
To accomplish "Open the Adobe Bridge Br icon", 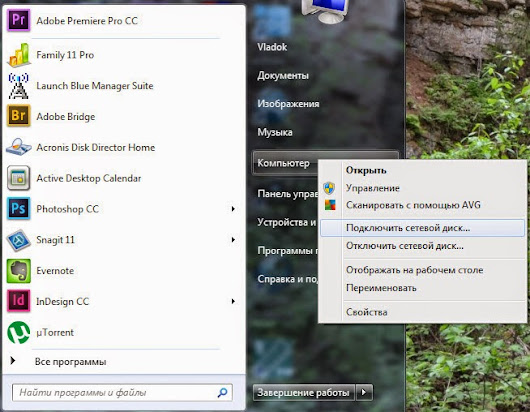I will click(x=19, y=116).
